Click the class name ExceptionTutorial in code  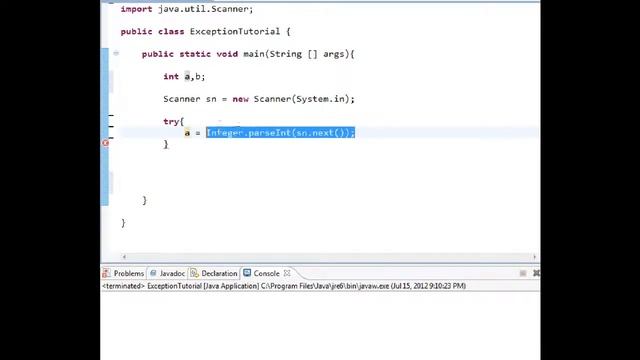[235, 31]
